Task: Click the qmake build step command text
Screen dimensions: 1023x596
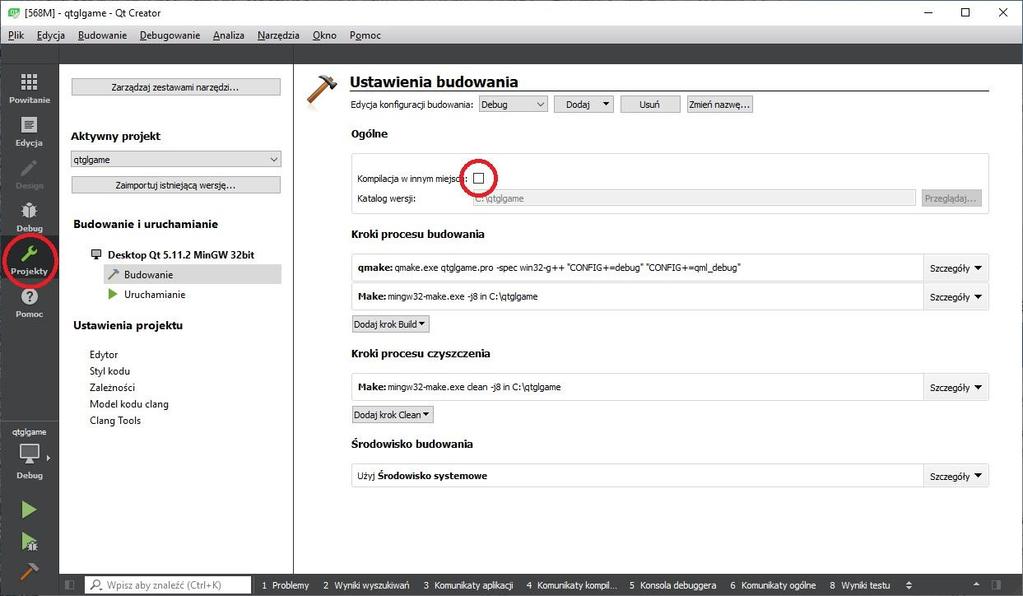Action: (x=549, y=267)
